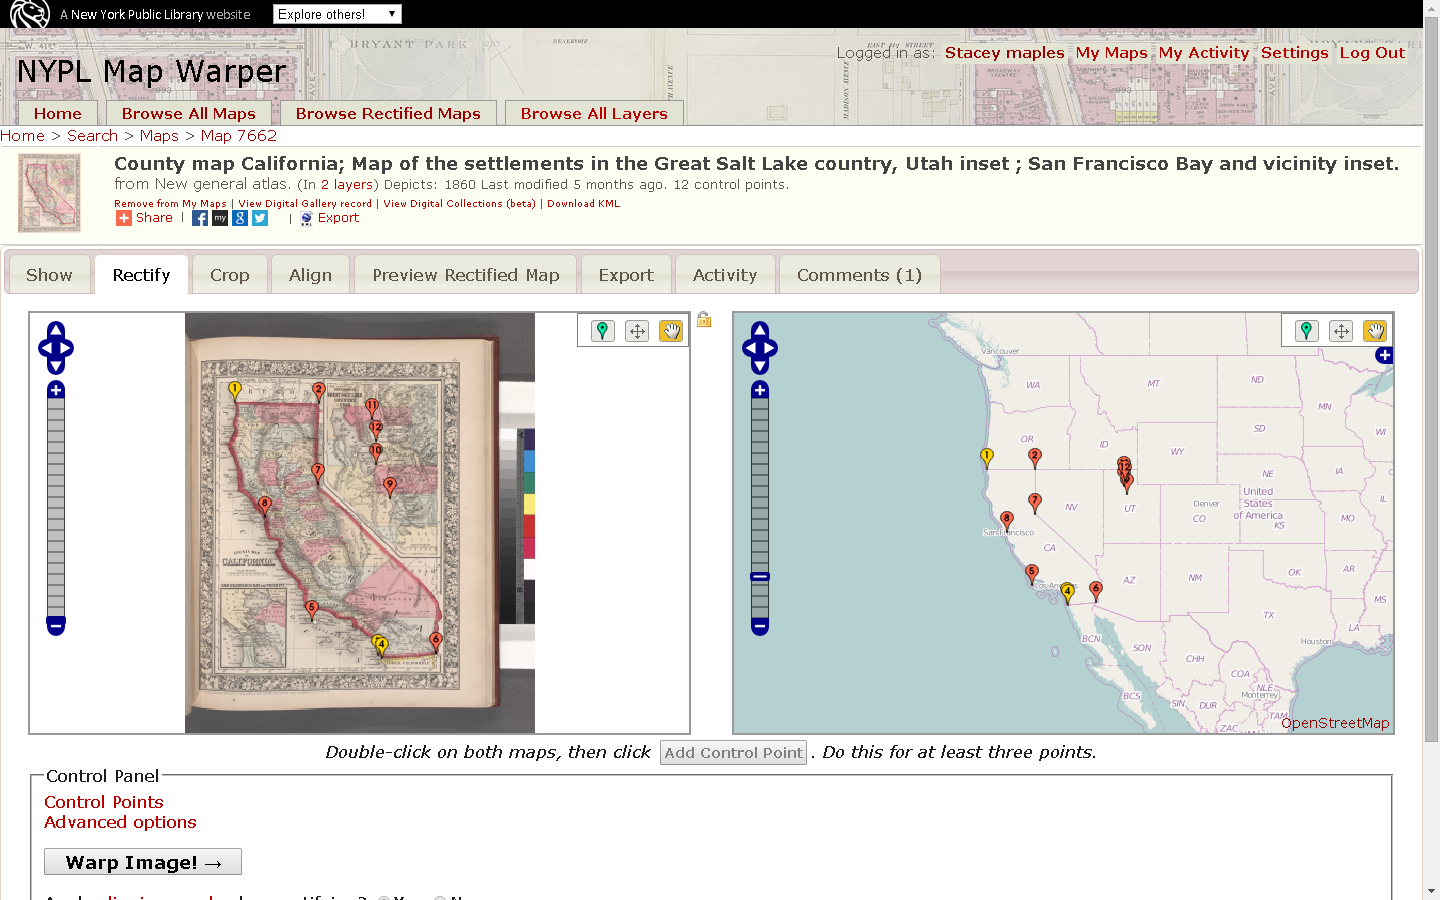Switch to the Show tab
This screenshot has width=1440, height=900.
(49, 275)
